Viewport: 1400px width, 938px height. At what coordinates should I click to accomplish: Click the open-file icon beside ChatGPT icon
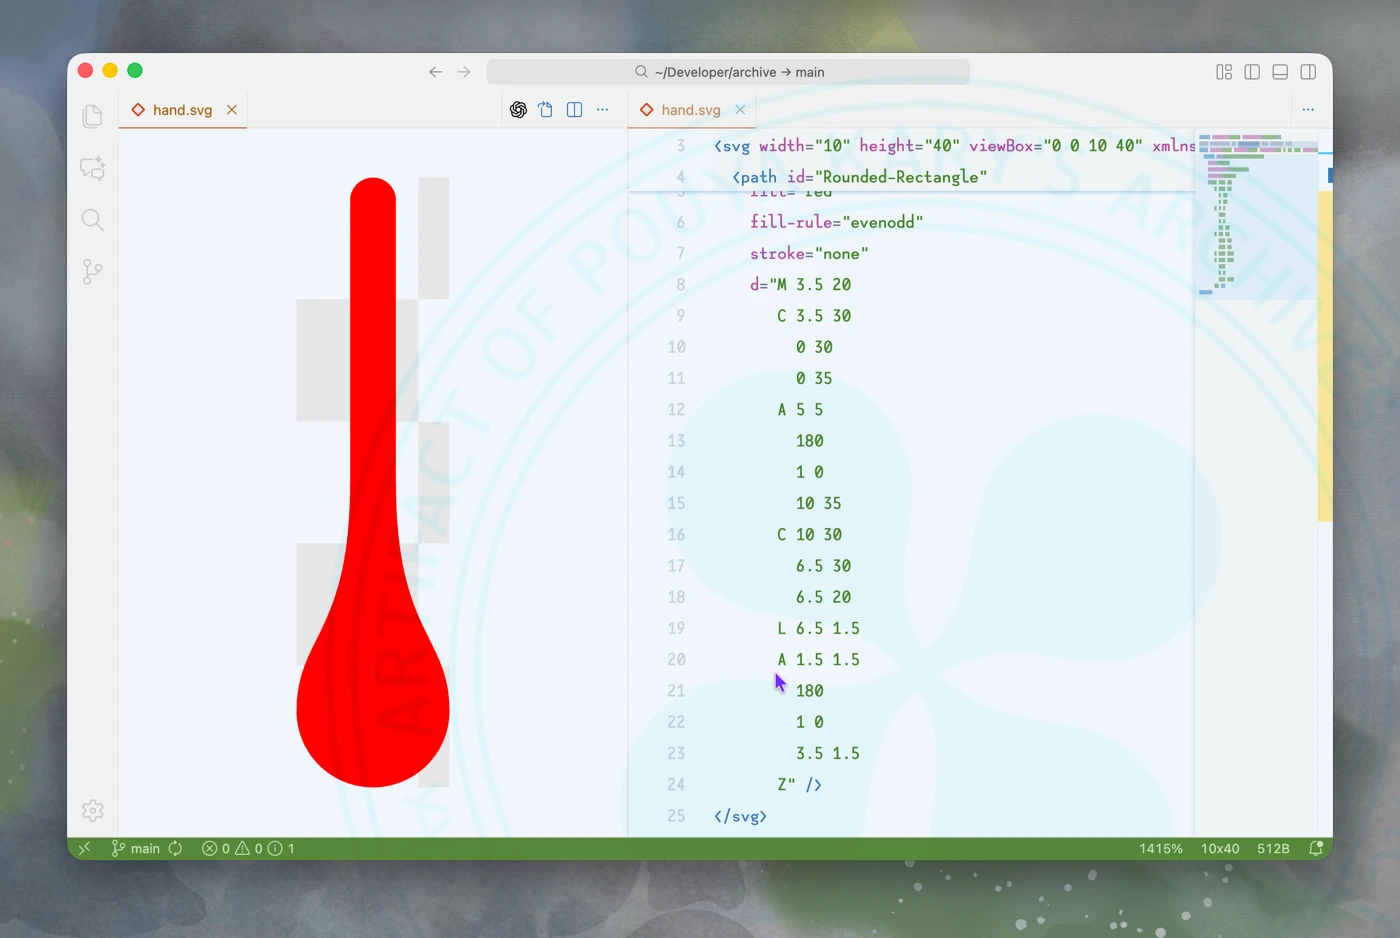[x=546, y=110]
